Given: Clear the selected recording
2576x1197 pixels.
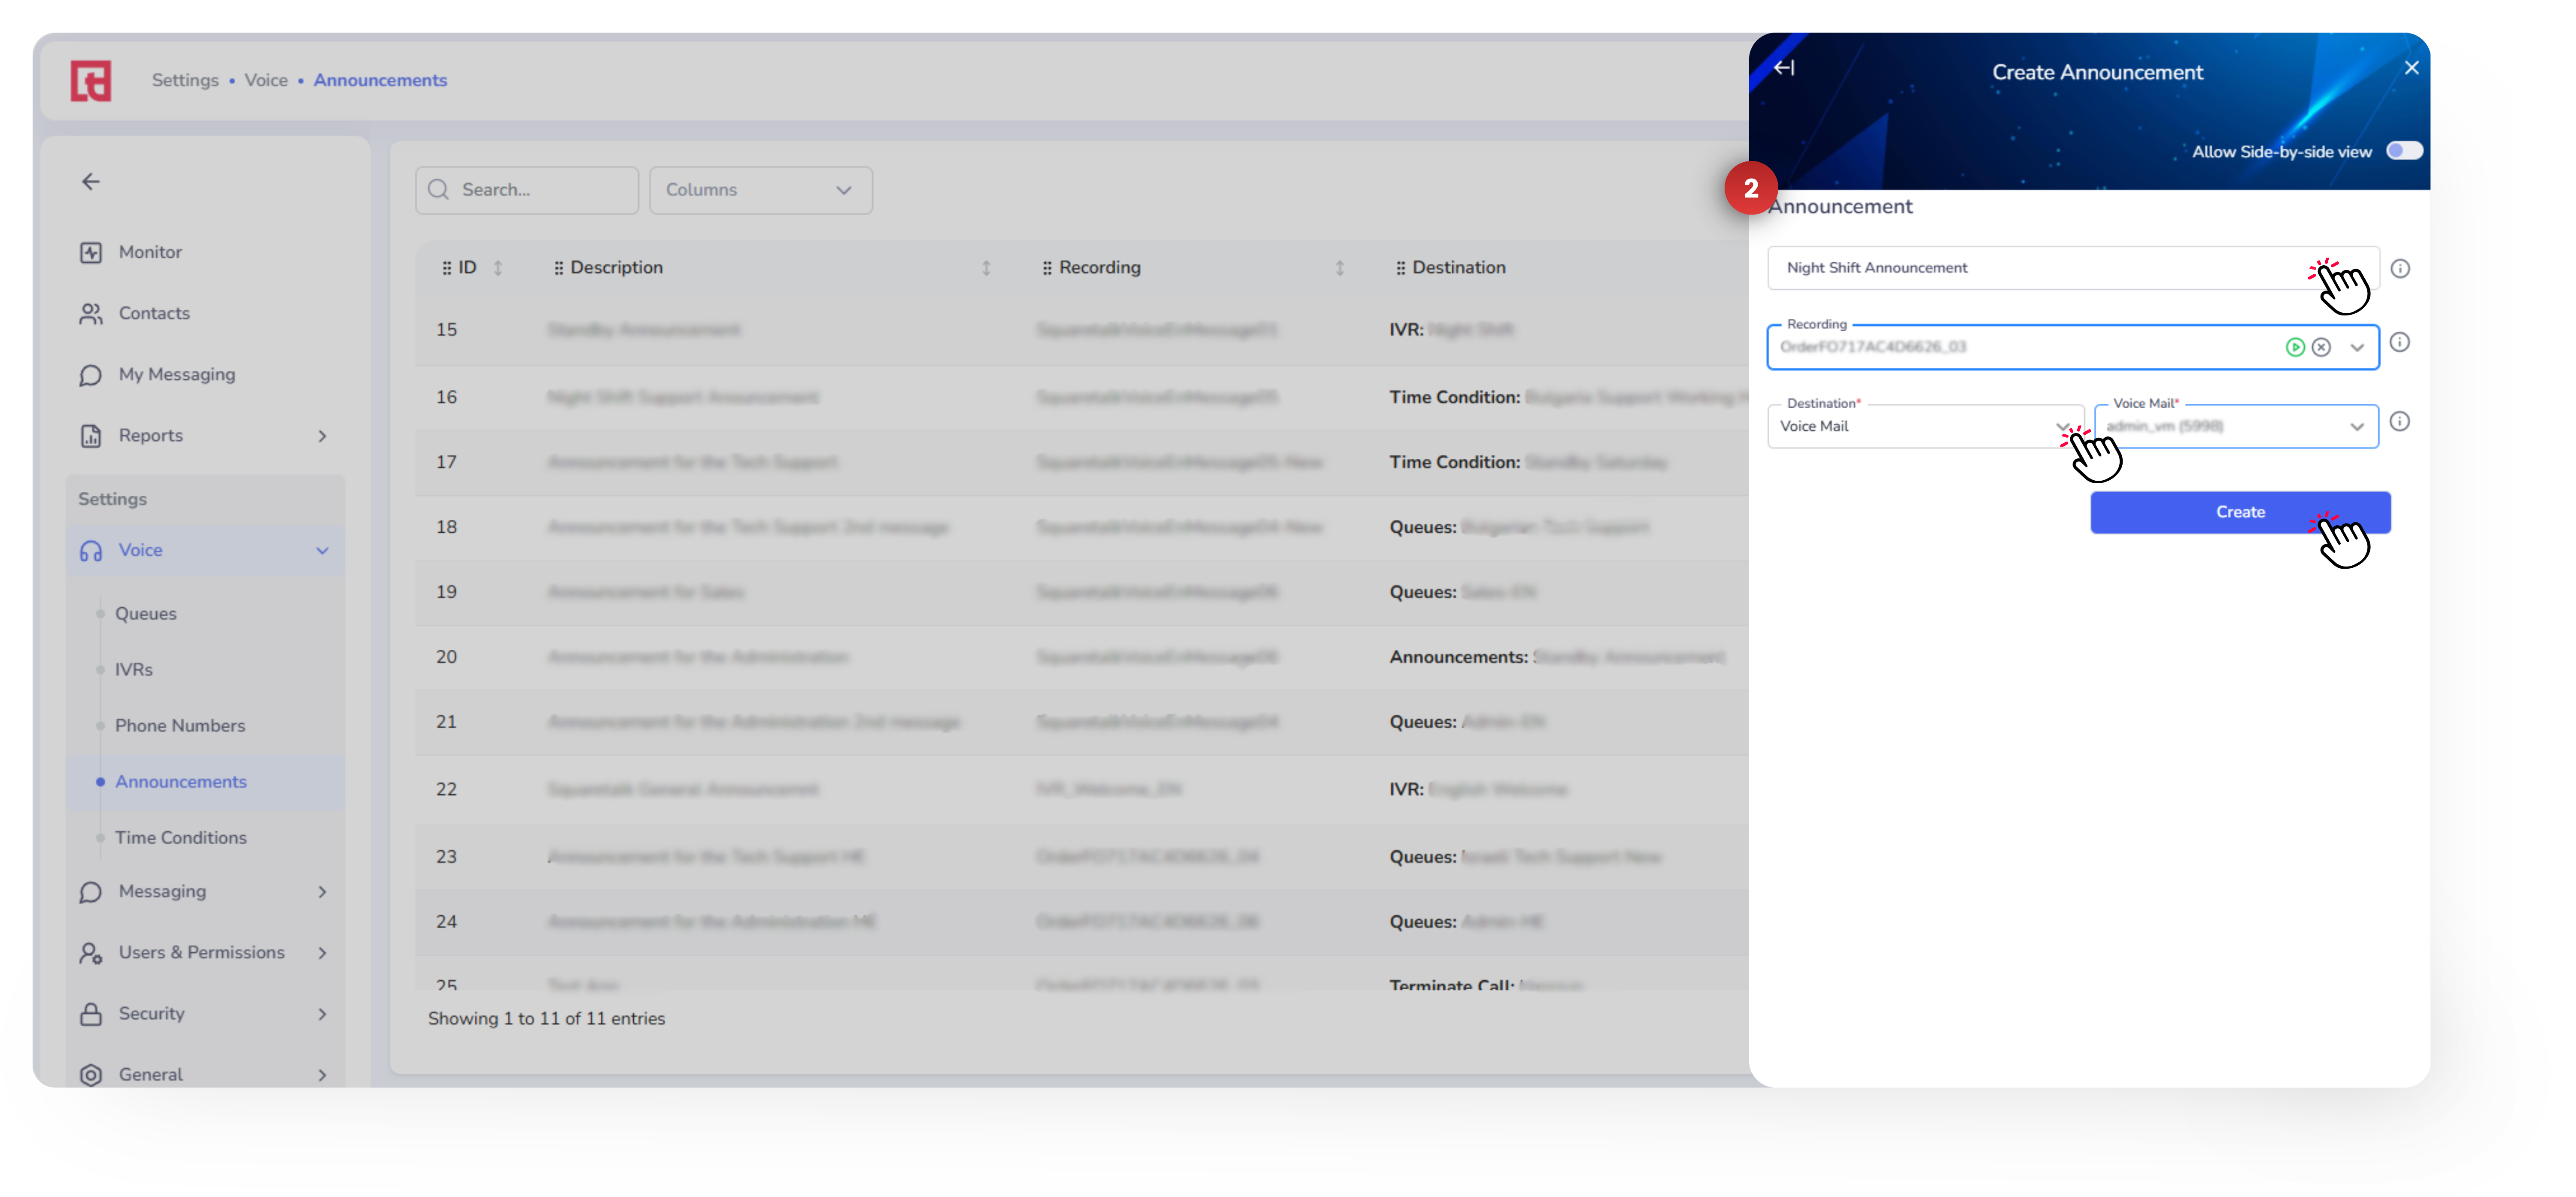Looking at the screenshot, I should point(2321,347).
